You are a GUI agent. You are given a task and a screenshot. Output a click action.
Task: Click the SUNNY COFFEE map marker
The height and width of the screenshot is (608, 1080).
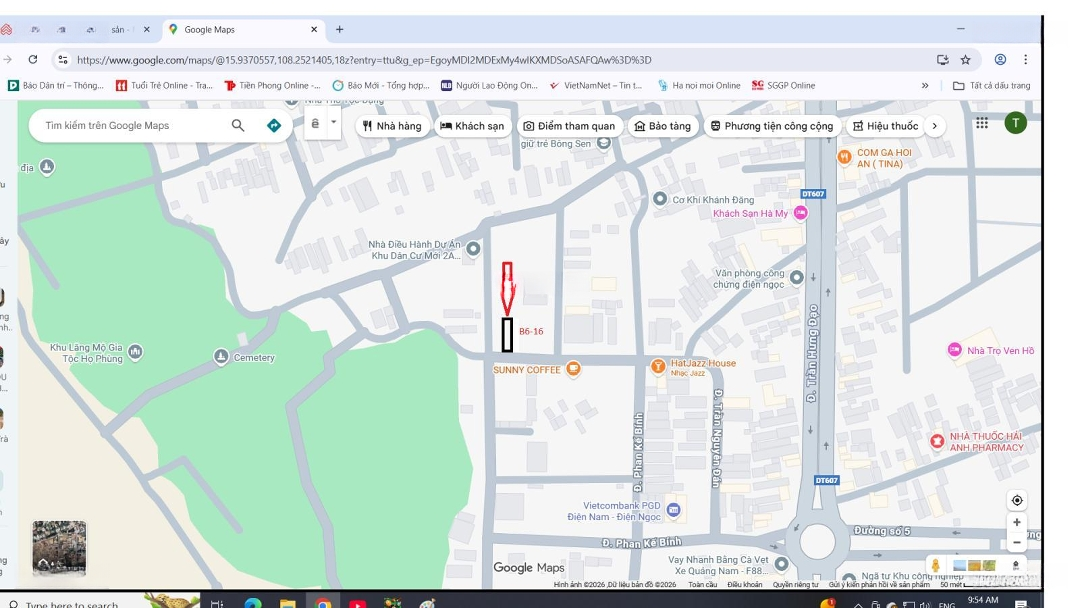(573, 369)
